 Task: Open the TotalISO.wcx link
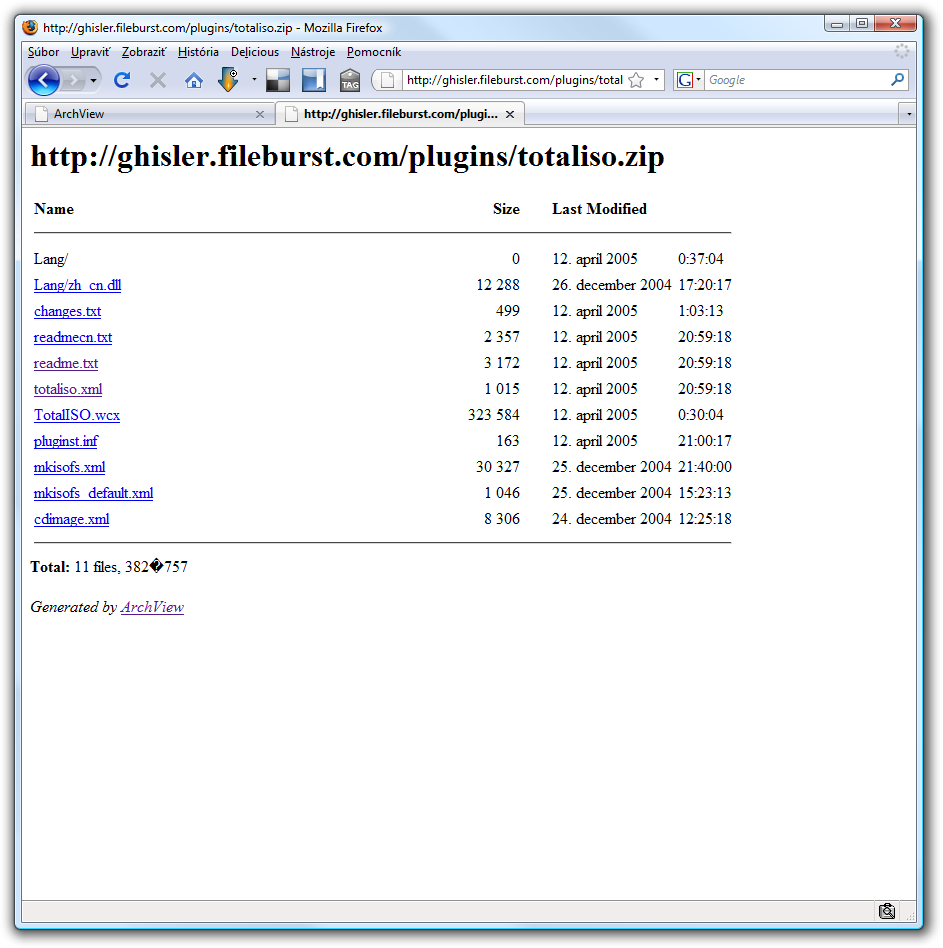click(x=77, y=415)
